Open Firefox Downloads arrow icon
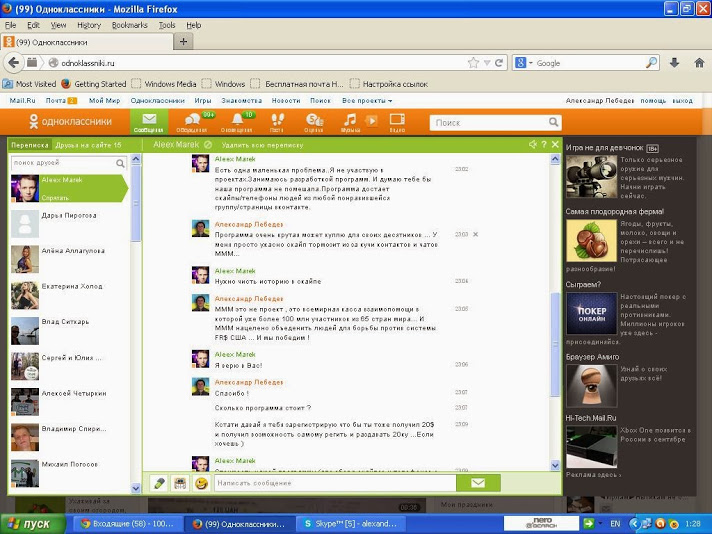The width and height of the screenshot is (712, 534). pyautogui.click(x=674, y=63)
